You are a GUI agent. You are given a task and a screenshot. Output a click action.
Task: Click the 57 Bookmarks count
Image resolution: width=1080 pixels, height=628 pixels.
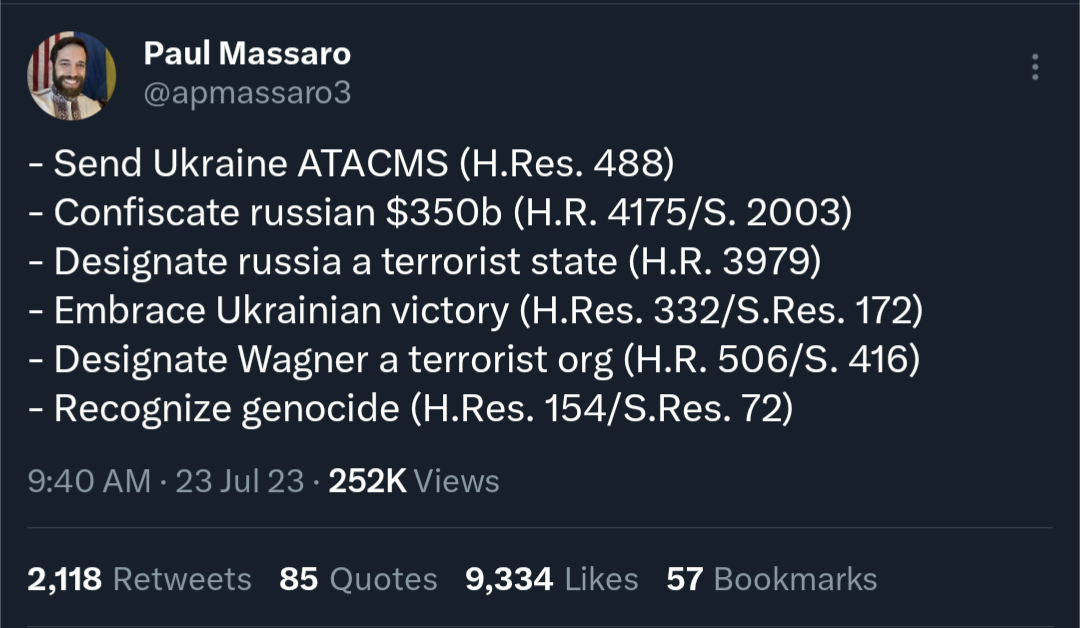[x=771, y=579]
